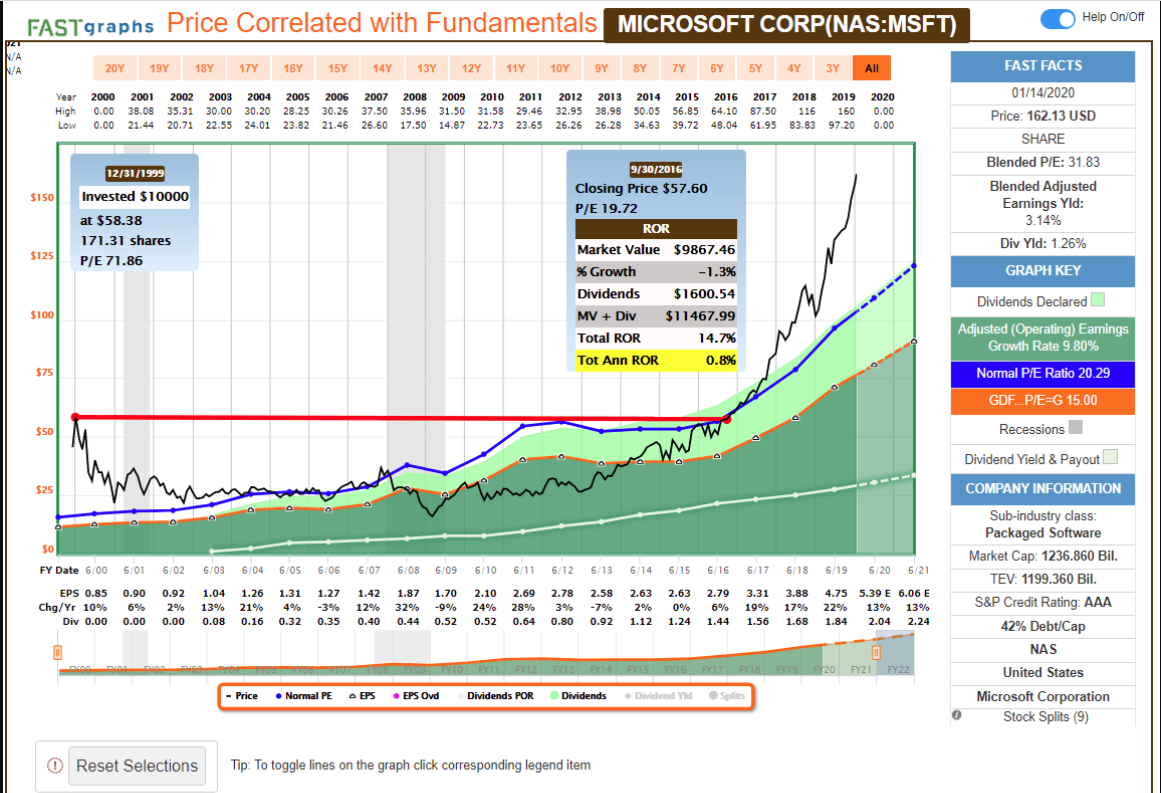This screenshot has width=1161, height=793.
Task: Click the right range slider handle
Action: coord(876,652)
